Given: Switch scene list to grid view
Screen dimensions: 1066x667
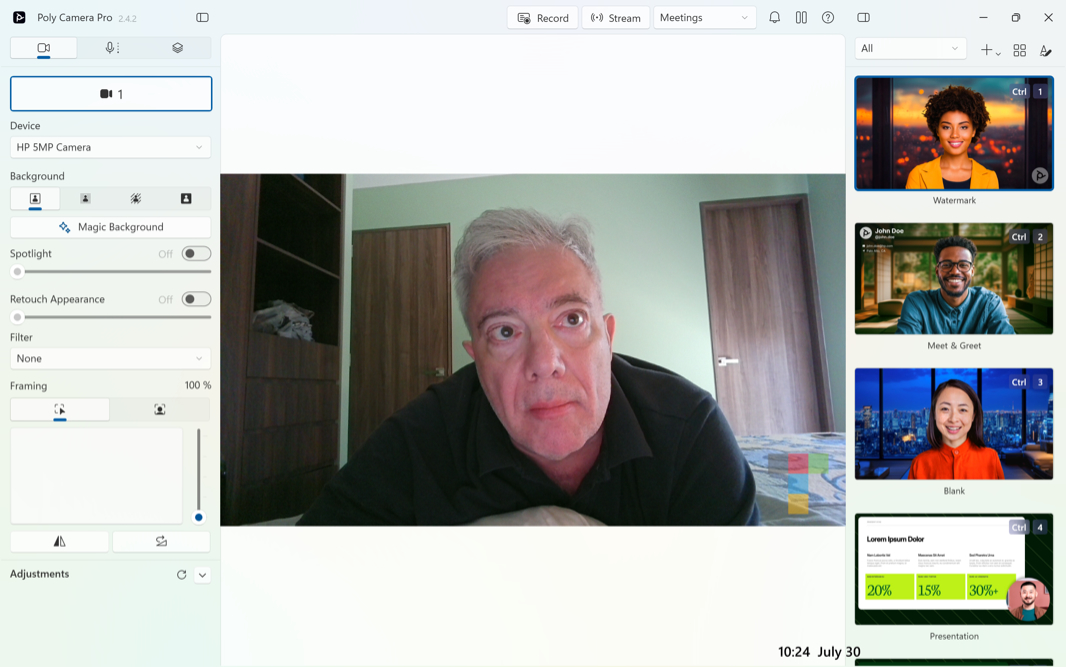Looking at the screenshot, I should coord(1019,50).
